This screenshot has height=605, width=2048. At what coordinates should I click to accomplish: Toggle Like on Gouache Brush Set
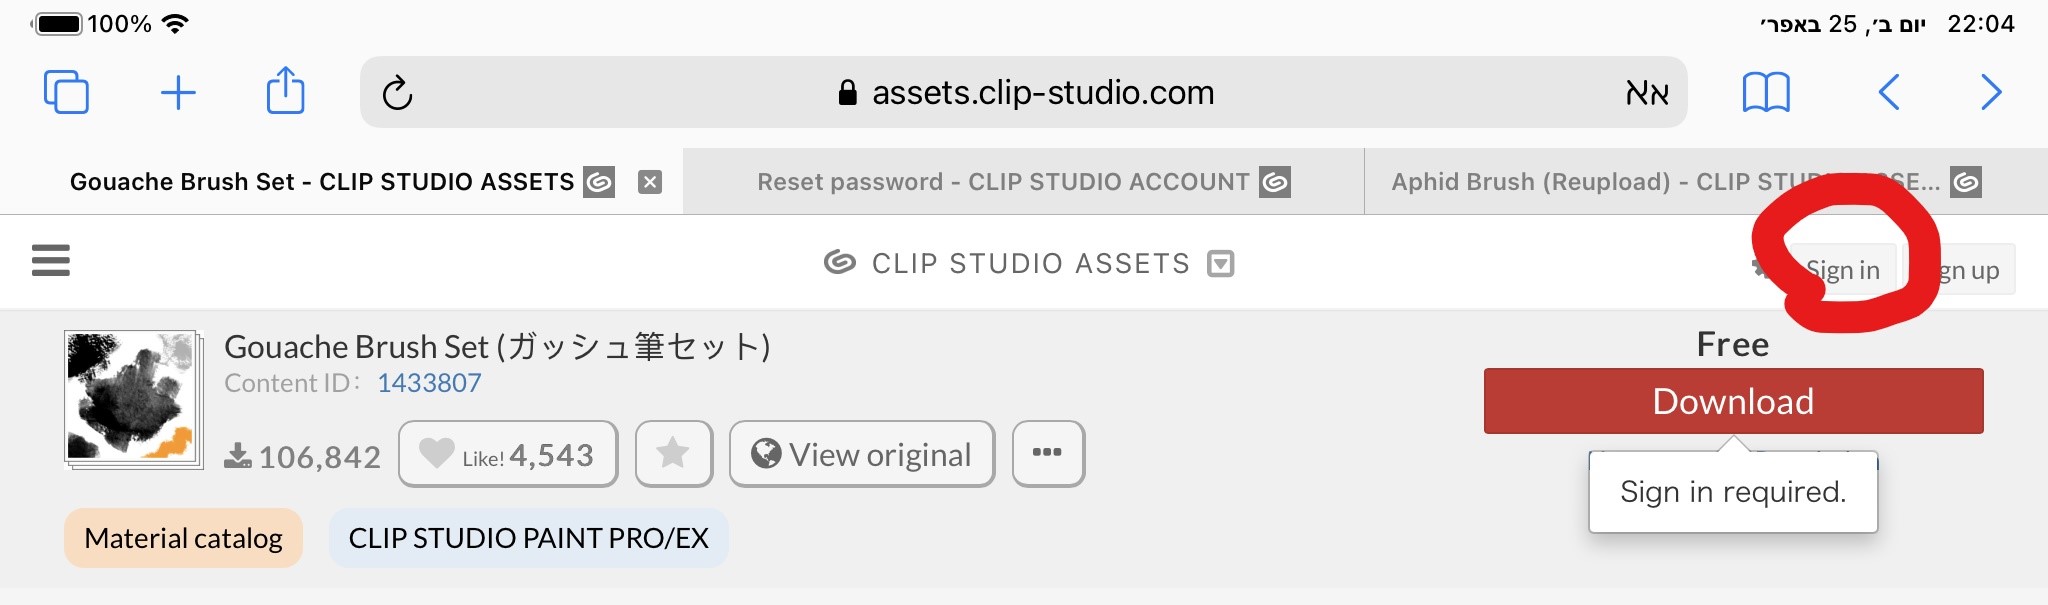pyautogui.click(x=508, y=454)
